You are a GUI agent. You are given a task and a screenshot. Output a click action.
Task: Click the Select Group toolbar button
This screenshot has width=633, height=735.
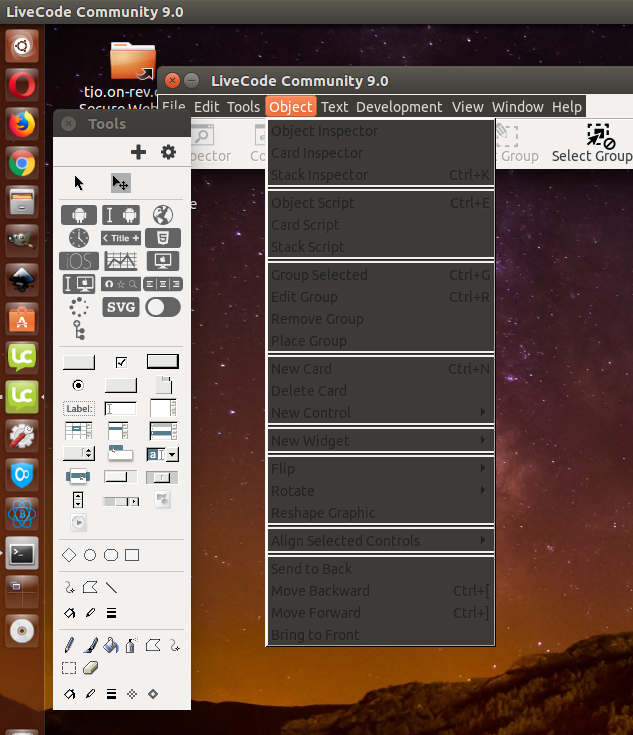593,144
